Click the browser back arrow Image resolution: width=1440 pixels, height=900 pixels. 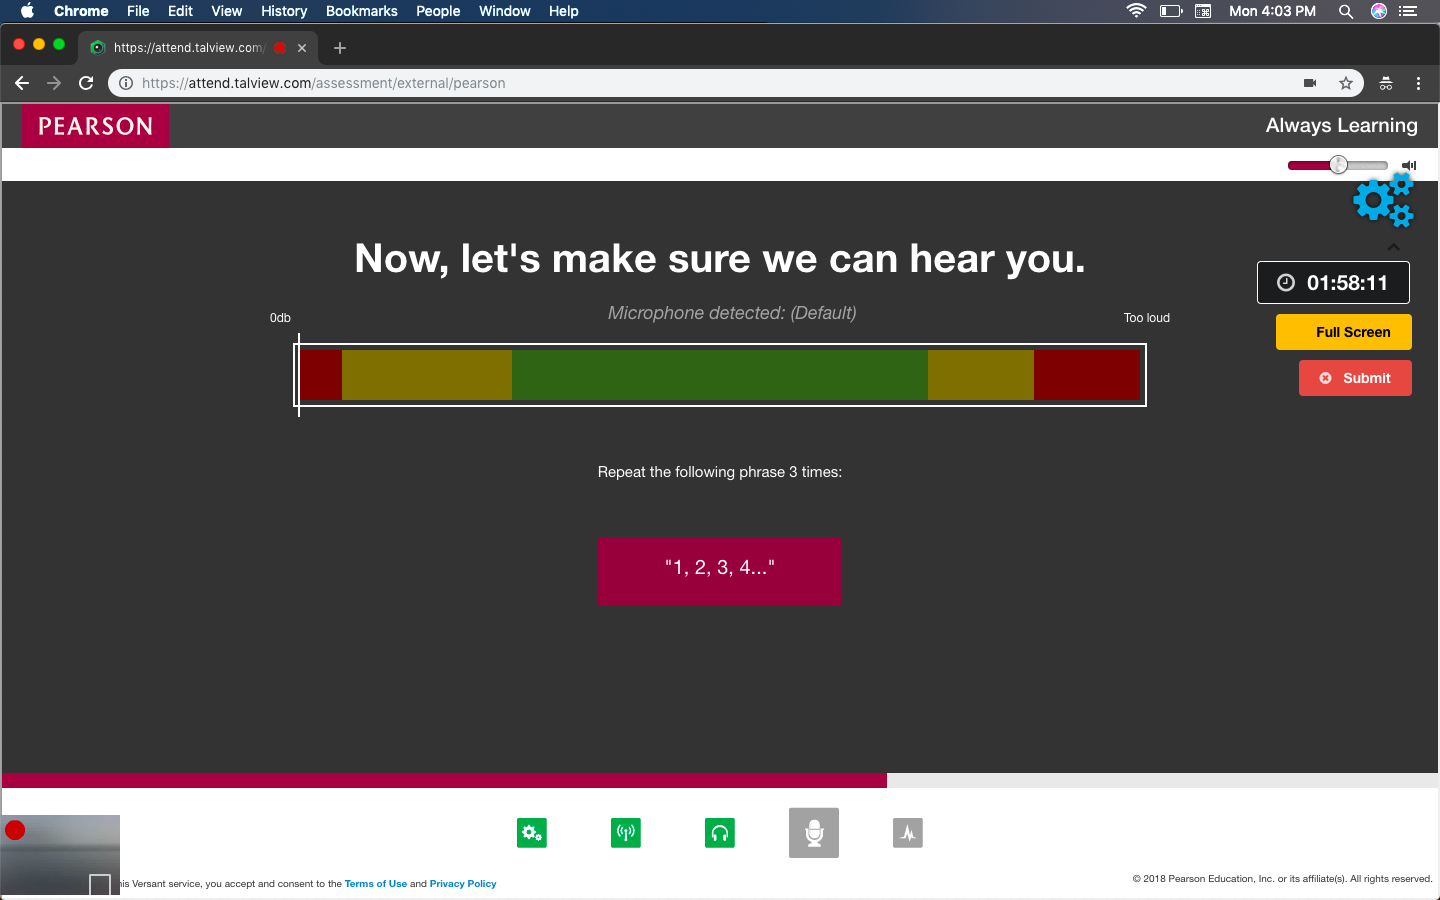(x=22, y=83)
